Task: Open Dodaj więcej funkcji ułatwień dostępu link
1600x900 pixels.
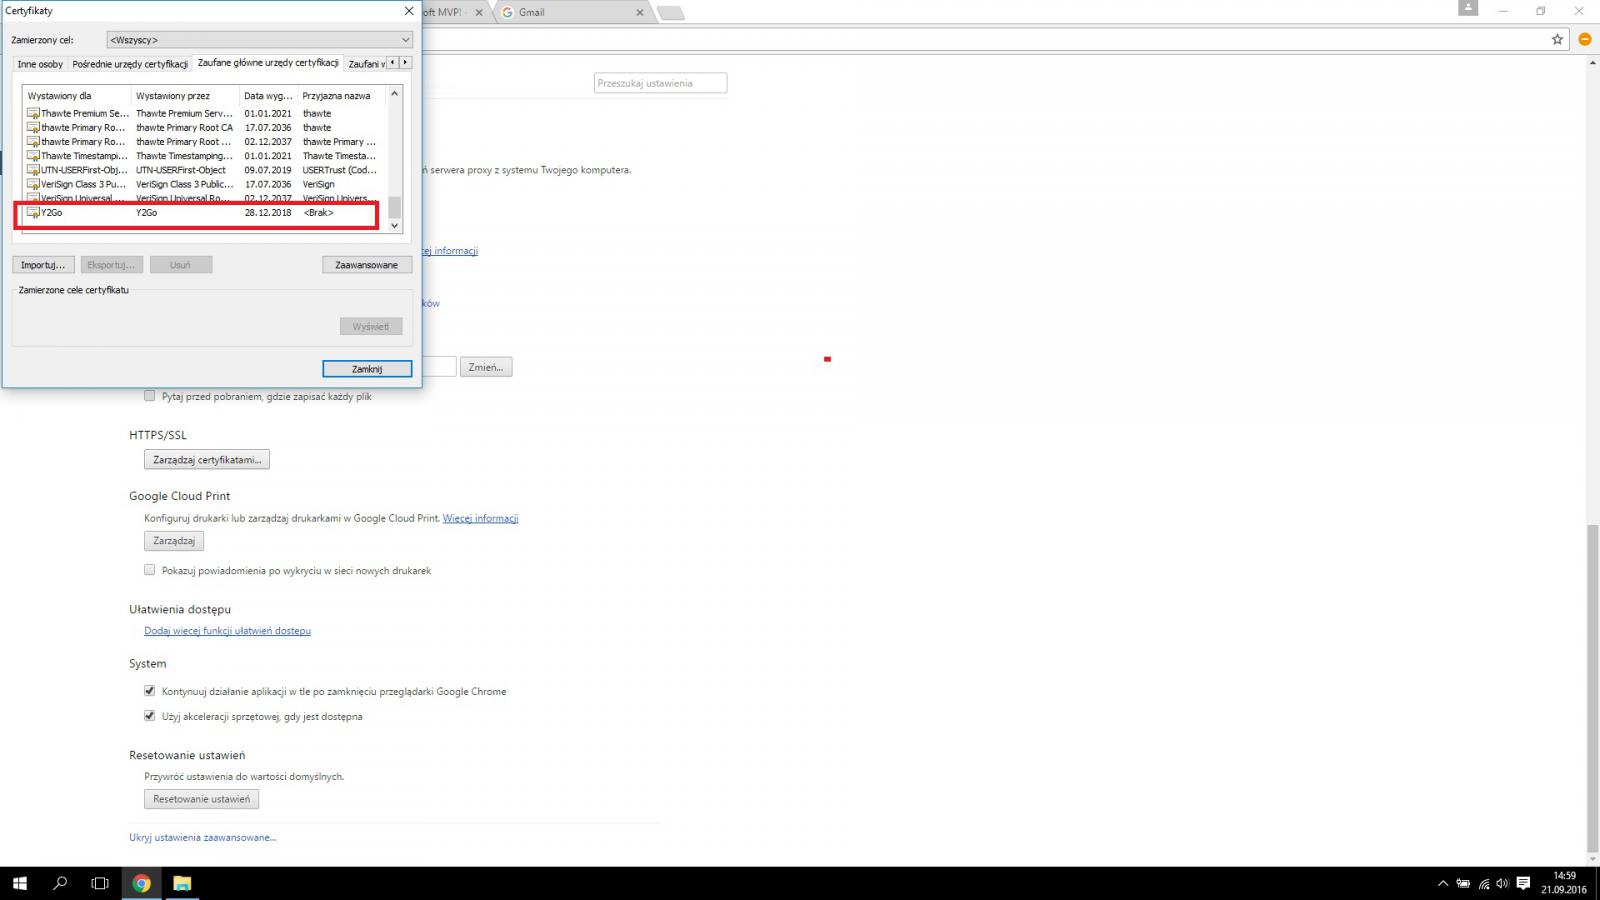Action: pyautogui.click(x=227, y=631)
